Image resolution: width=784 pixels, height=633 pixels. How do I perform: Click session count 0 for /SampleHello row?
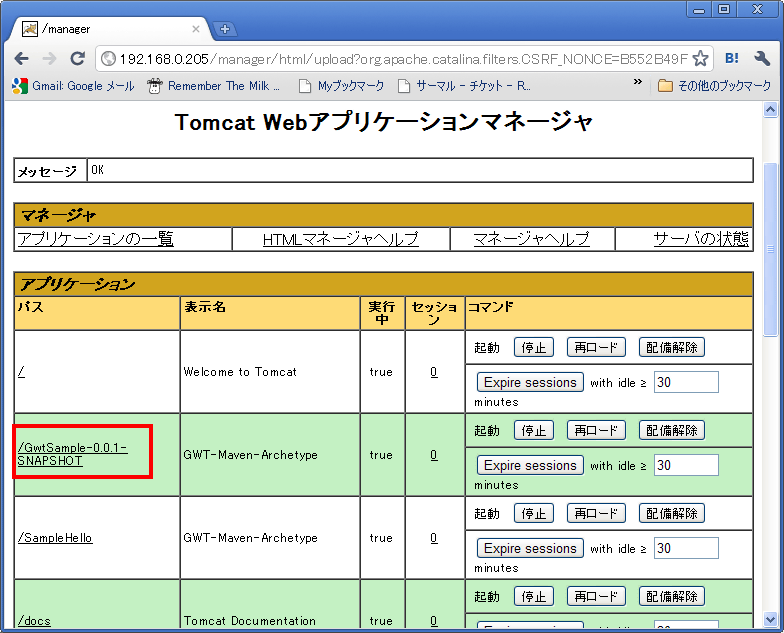tap(434, 538)
